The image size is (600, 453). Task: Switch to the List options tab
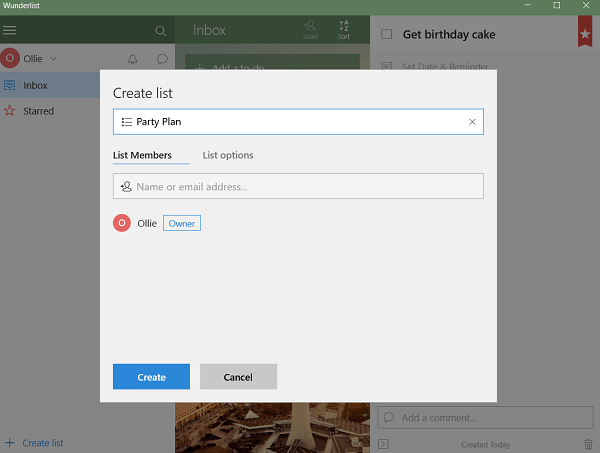(x=228, y=155)
